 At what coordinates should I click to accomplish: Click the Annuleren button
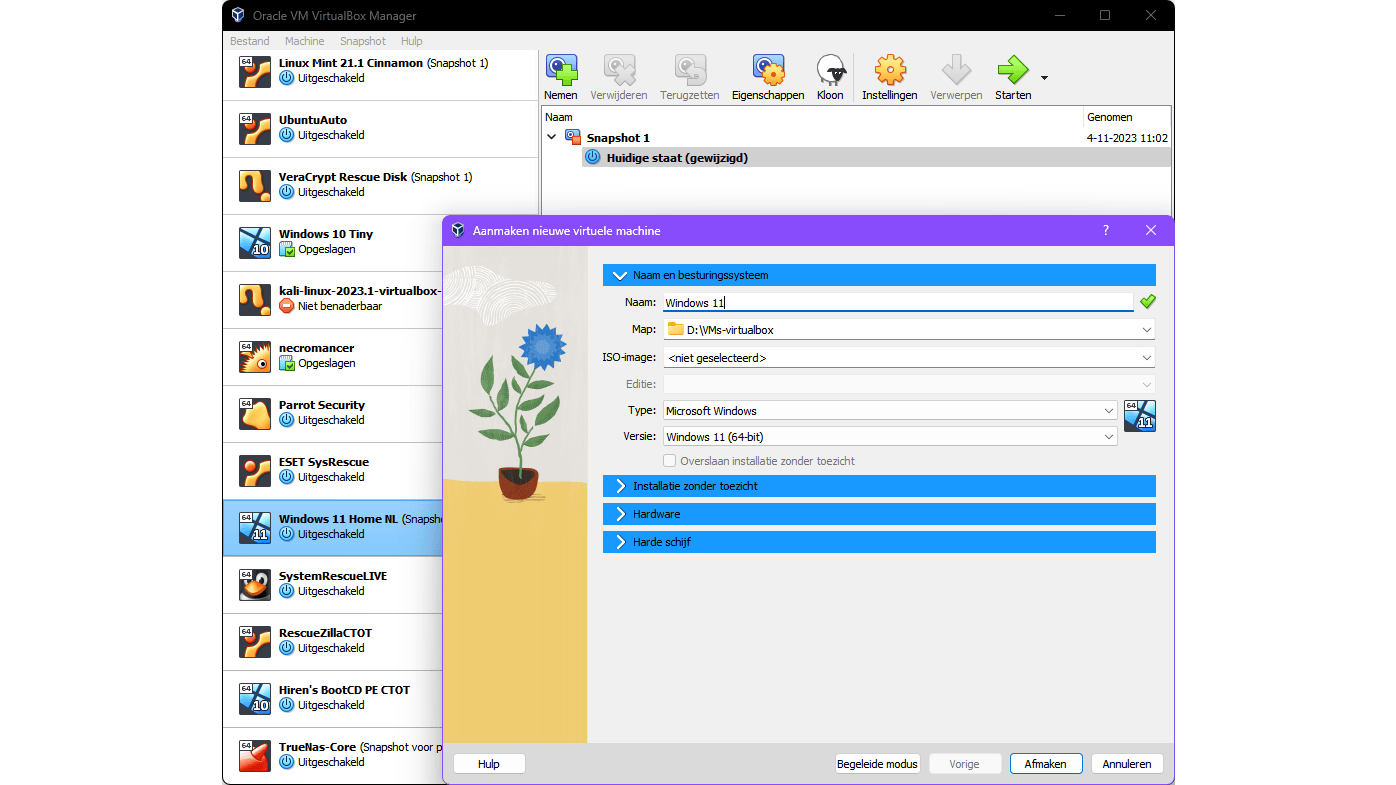(x=1127, y=764)
